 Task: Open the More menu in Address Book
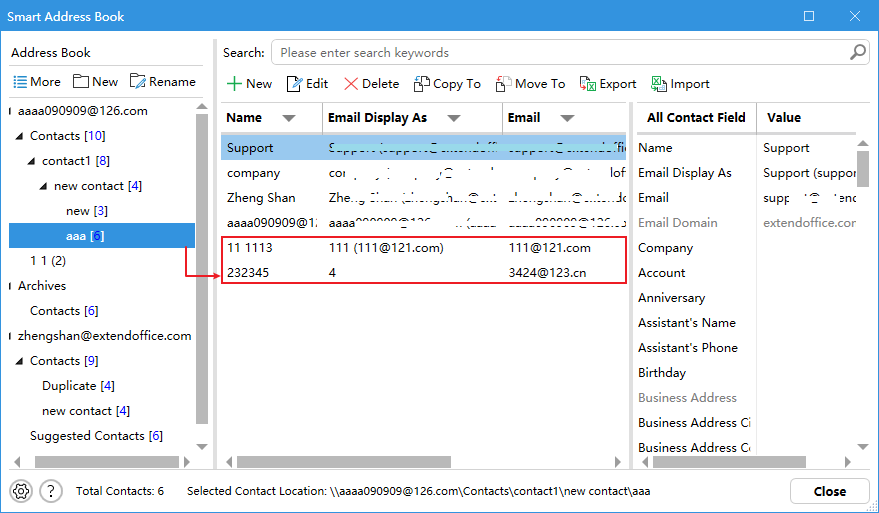tap(36, 82)
